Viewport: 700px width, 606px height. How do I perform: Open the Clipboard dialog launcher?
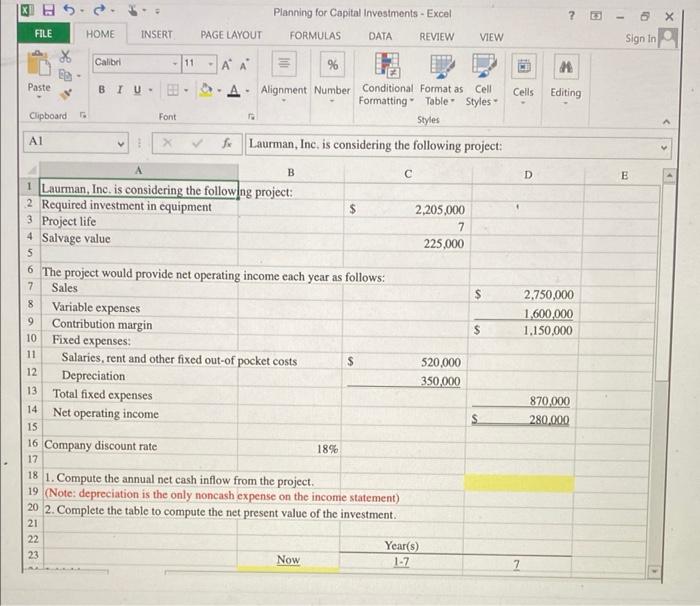tap(83, 115)
